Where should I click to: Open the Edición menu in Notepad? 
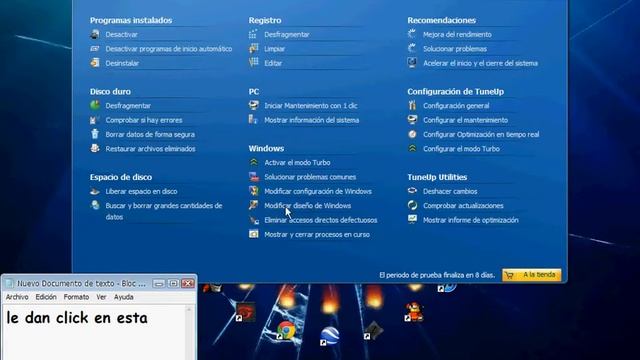pos(46,297)
